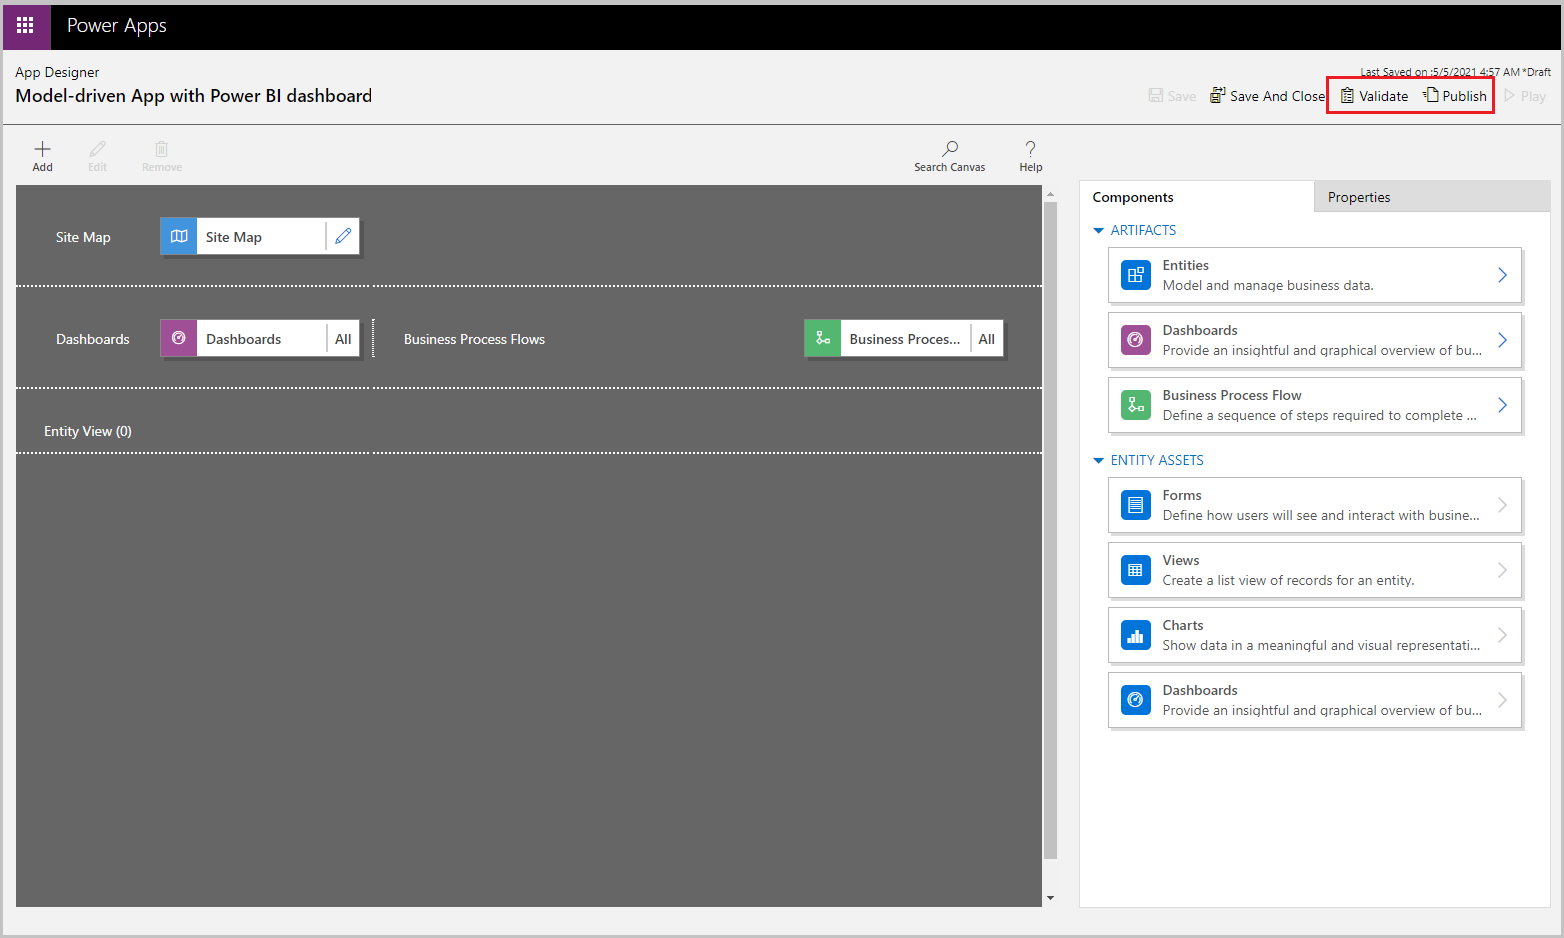Switch to the Components tab

click(x=1197, y=197)
